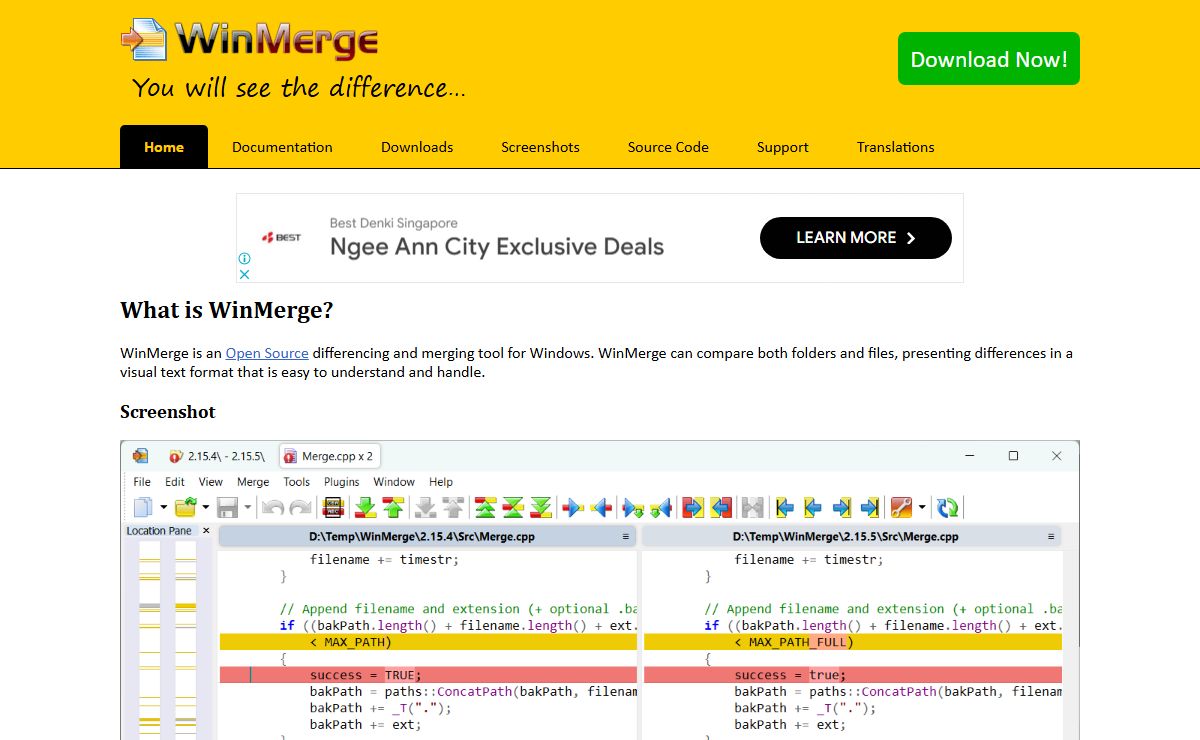The height and width of the screenshot is (740, 1200).
Task: Open right pane header menu for 2.15.5 file
Action: (x=1050, y=537)
